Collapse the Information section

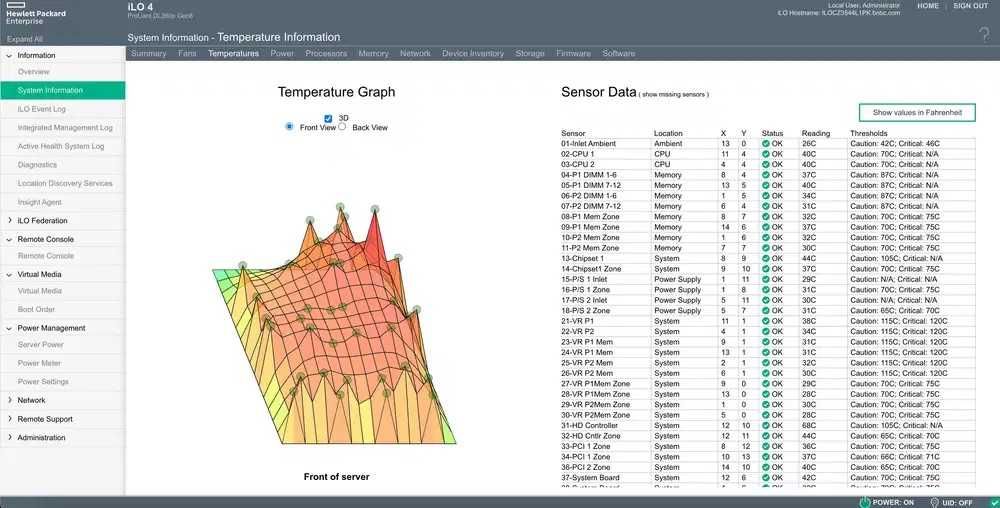9,55
